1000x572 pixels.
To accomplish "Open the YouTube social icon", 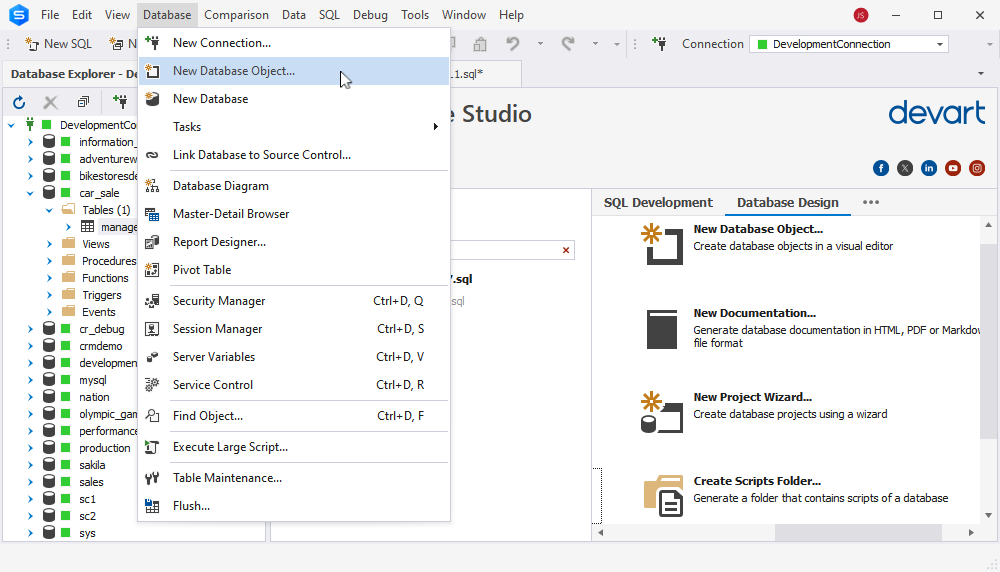I will tap(953, 168).
